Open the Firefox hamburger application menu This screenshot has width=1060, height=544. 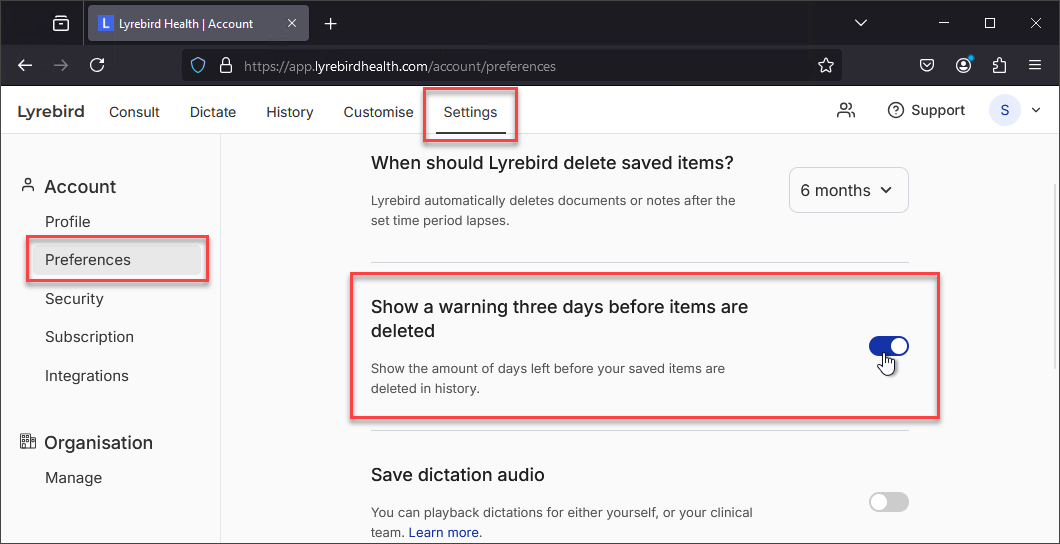[1034, 66]
